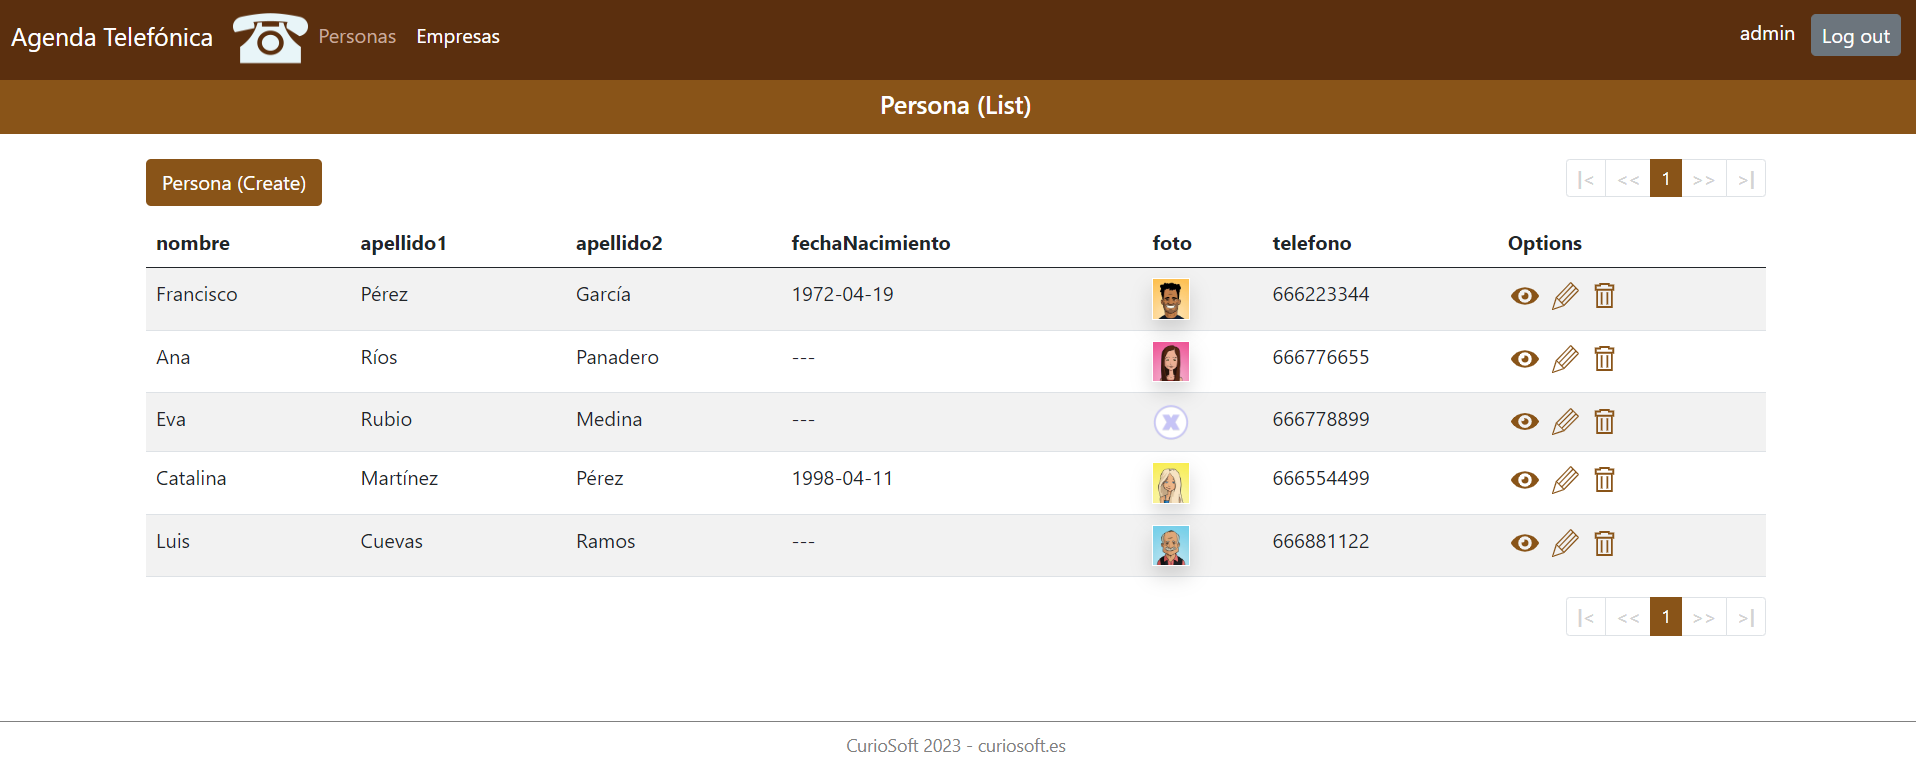Show Luis Cuevas details via eye icon
The height and width of the screenshot is (775, 1916).
[1524, 543]
